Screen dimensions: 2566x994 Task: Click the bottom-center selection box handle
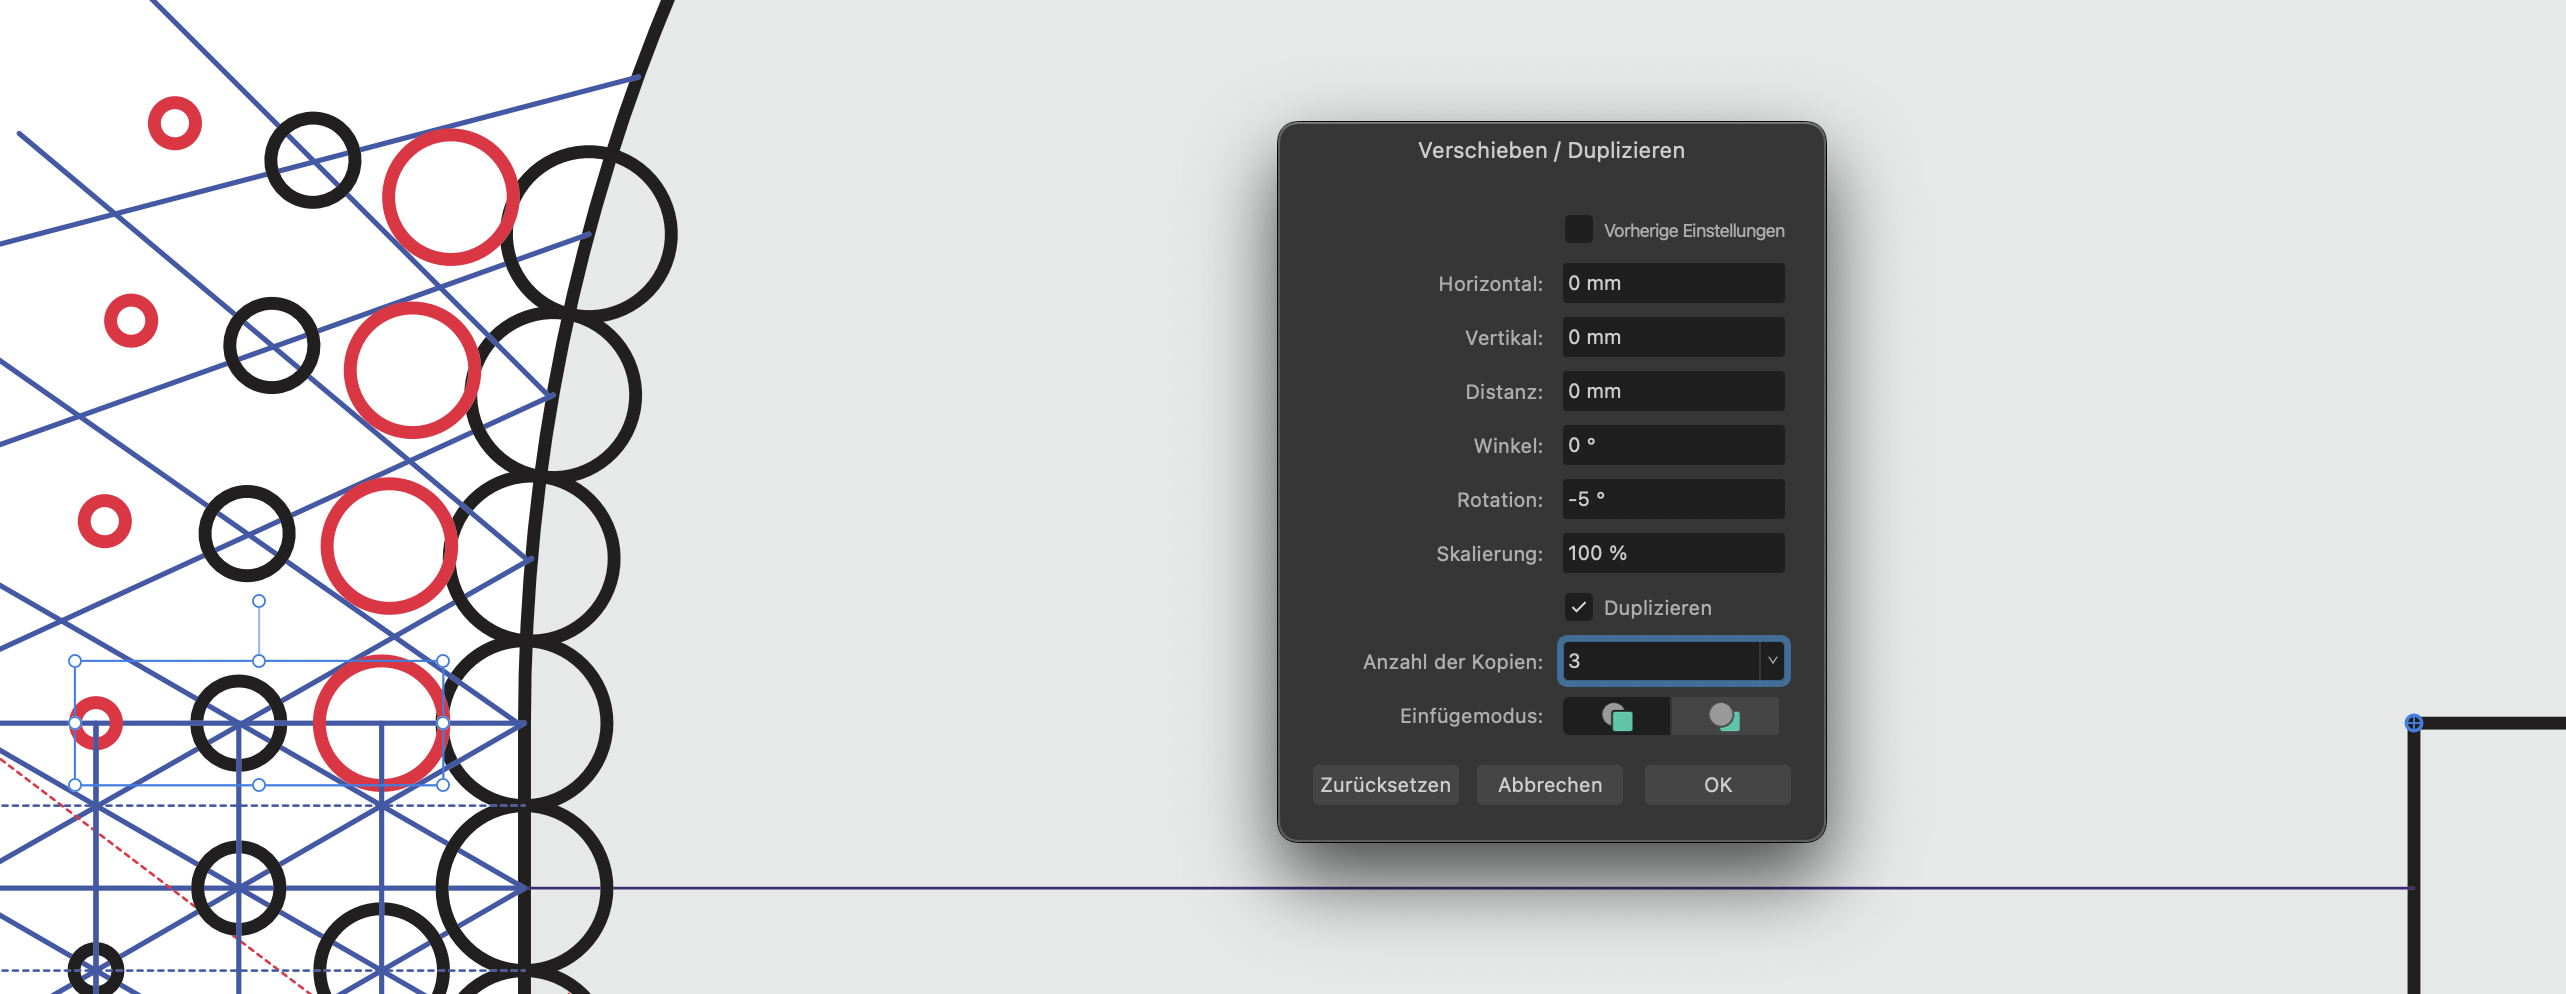click(259, 785)
